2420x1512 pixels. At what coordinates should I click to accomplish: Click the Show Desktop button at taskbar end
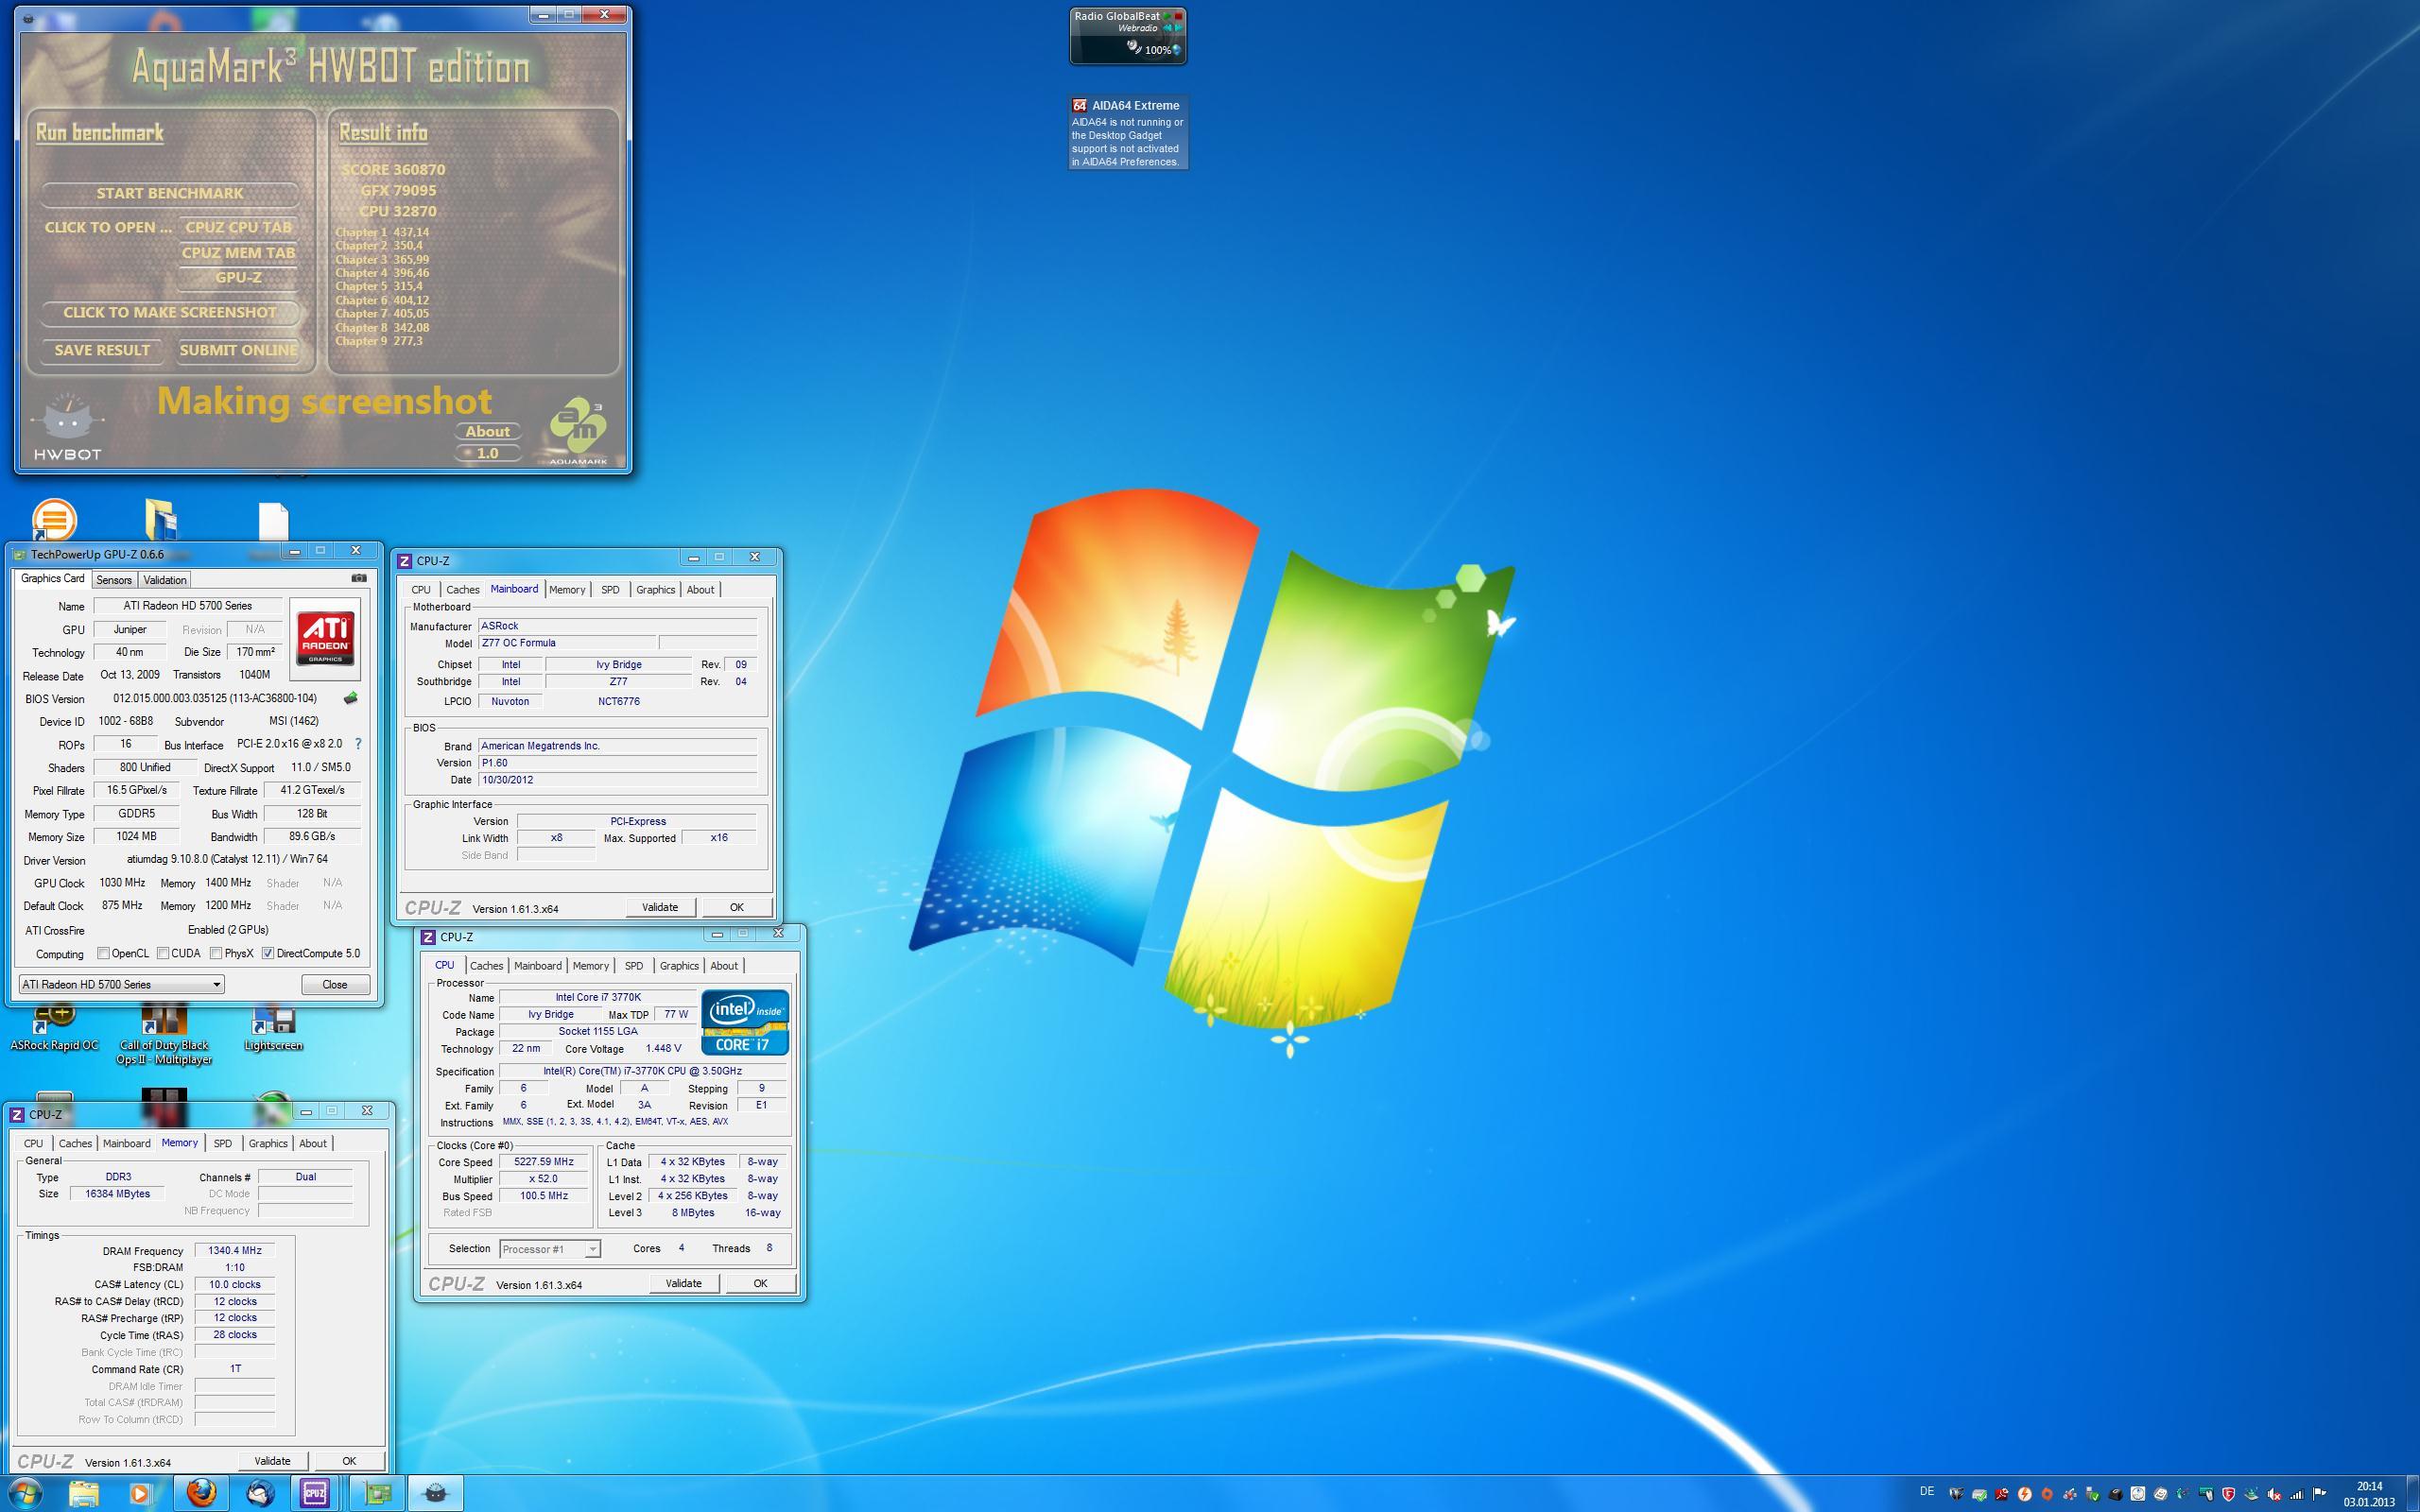point(2413,1494)
